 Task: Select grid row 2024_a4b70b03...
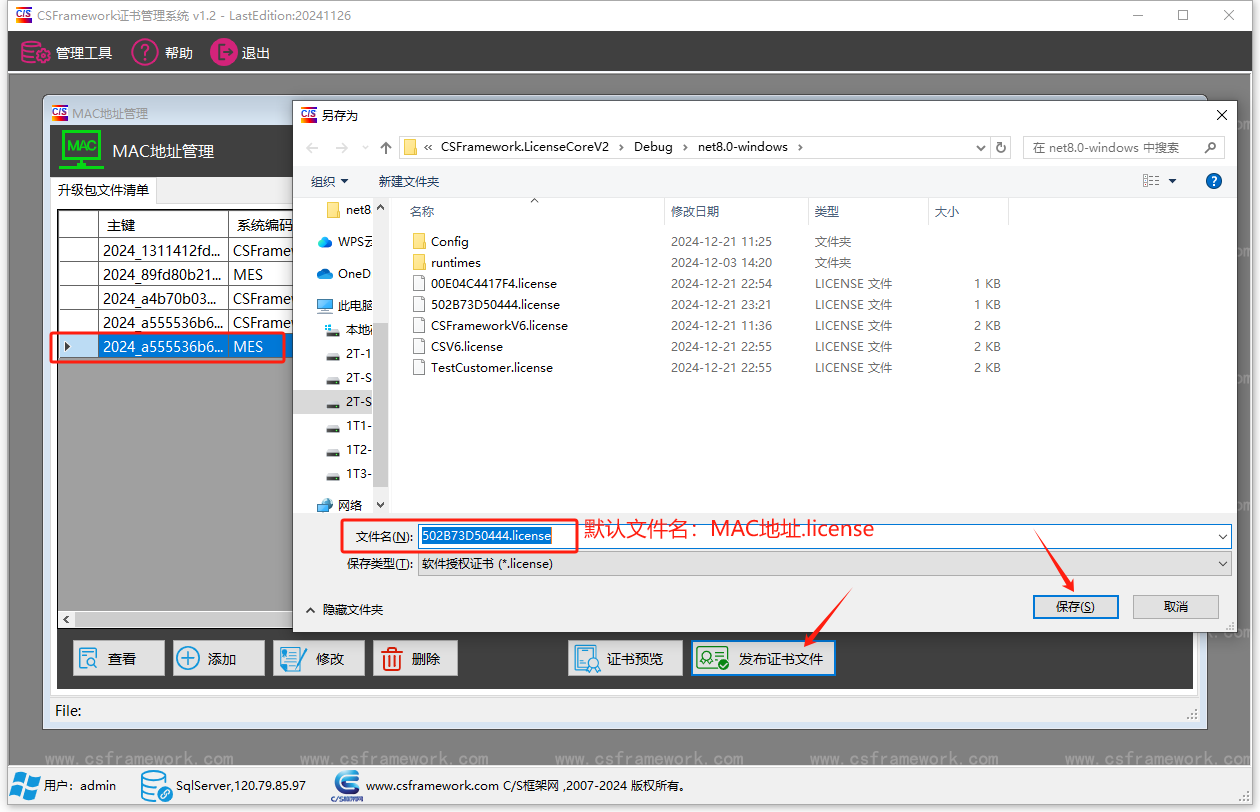tap(173, 298)
